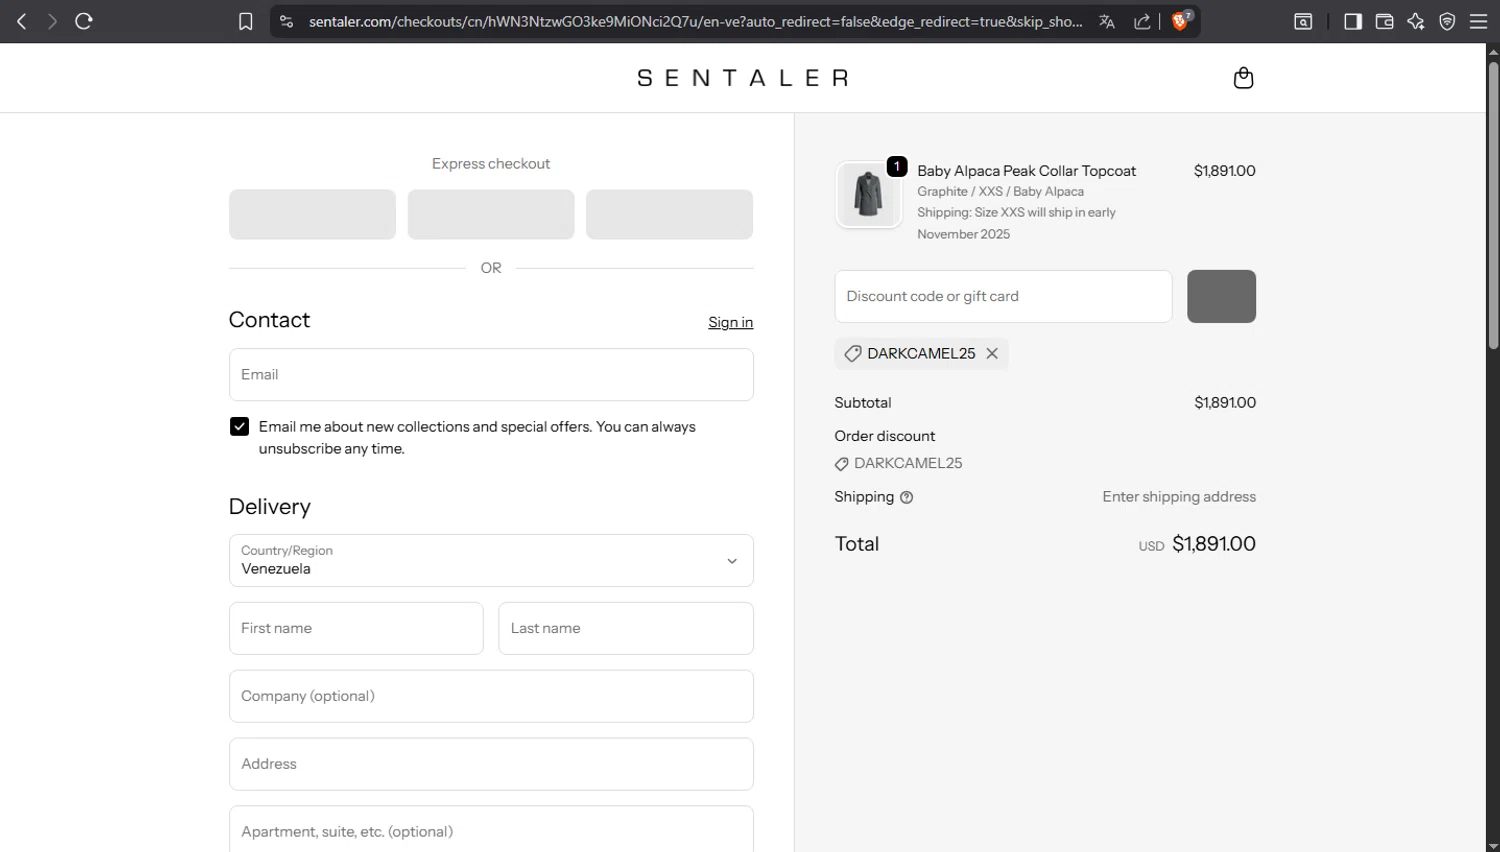This screenshot has height=852, width=1500.
Task: Click the SENTALER logo
Action: [743, 78]
